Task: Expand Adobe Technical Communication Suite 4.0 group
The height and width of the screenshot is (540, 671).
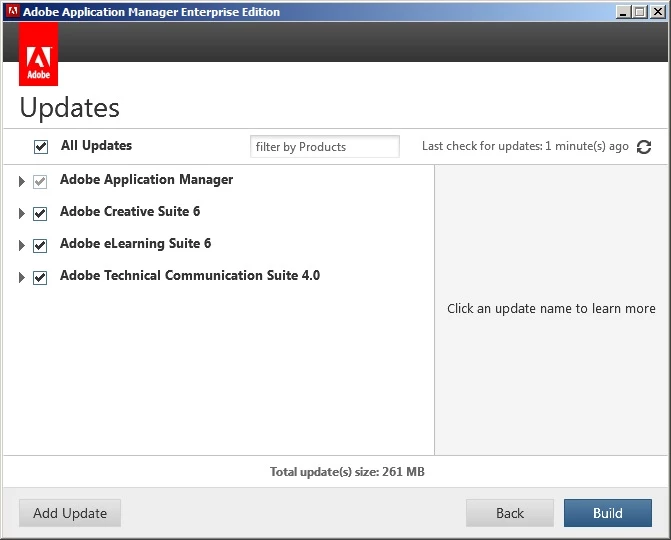Action: (21, 277)
